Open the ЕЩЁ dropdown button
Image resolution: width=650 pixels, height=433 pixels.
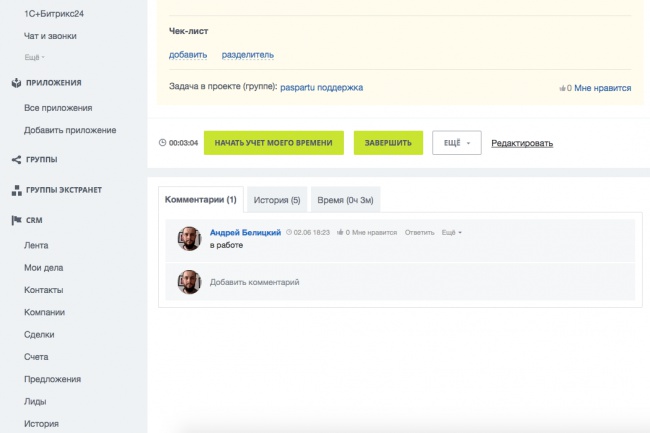[x=457, y=143]
